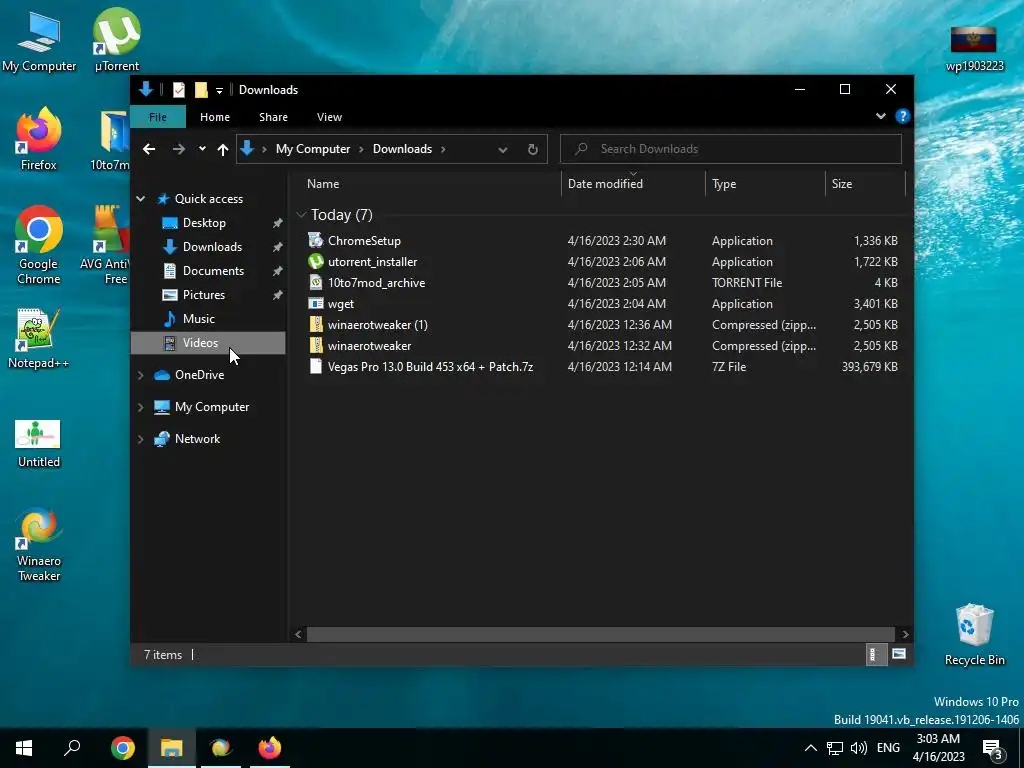This screenshot has width=1024, height=768.
Task: Open the Recycle Bin
Action: point(974,634)
